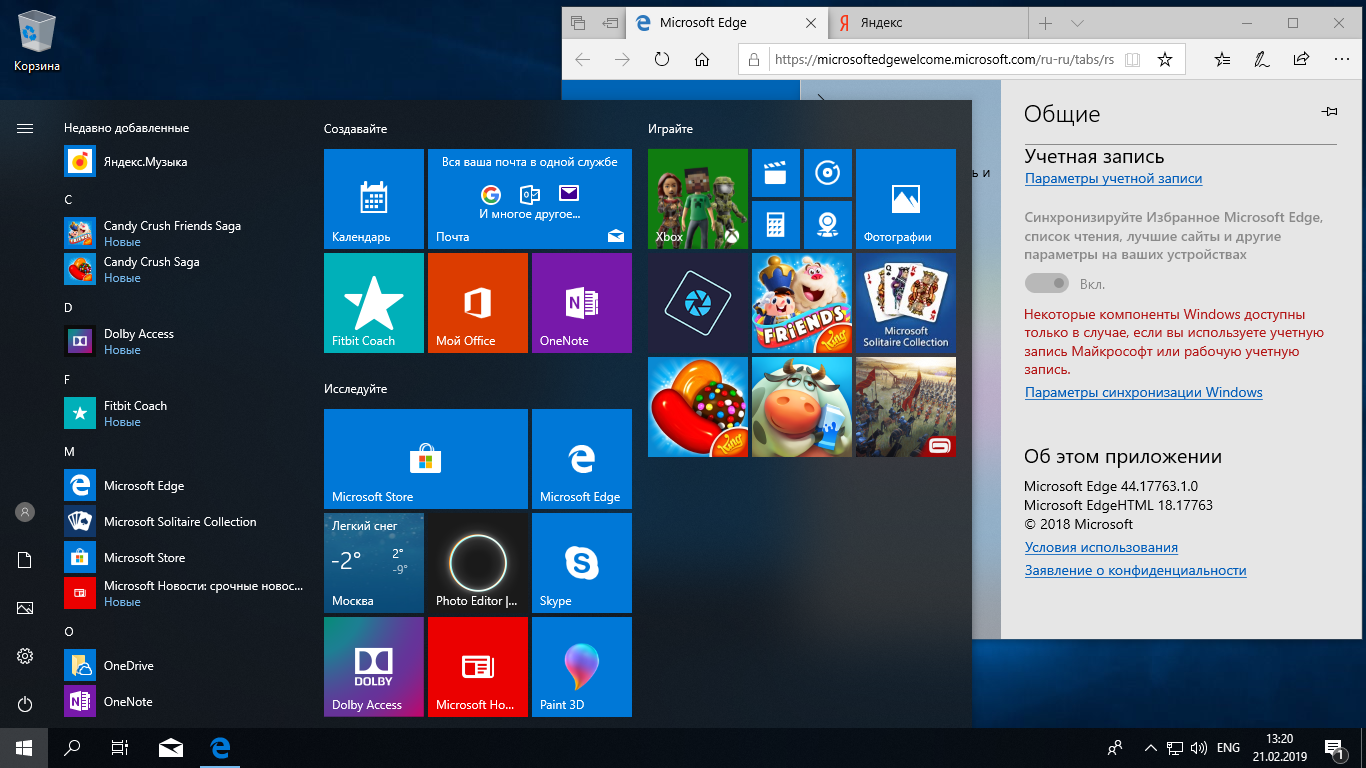
Task: Open the purple OneNote tile
Action: pos(582,303)
